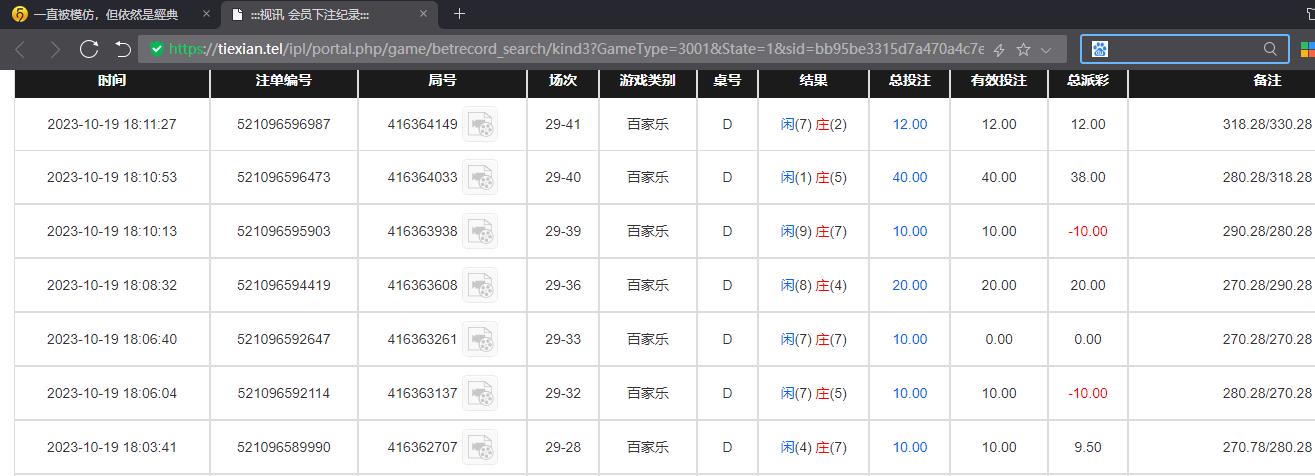Open video replay icon for round 416363608
Viewport: 1315px width, 476px height.
click(480, 286)
